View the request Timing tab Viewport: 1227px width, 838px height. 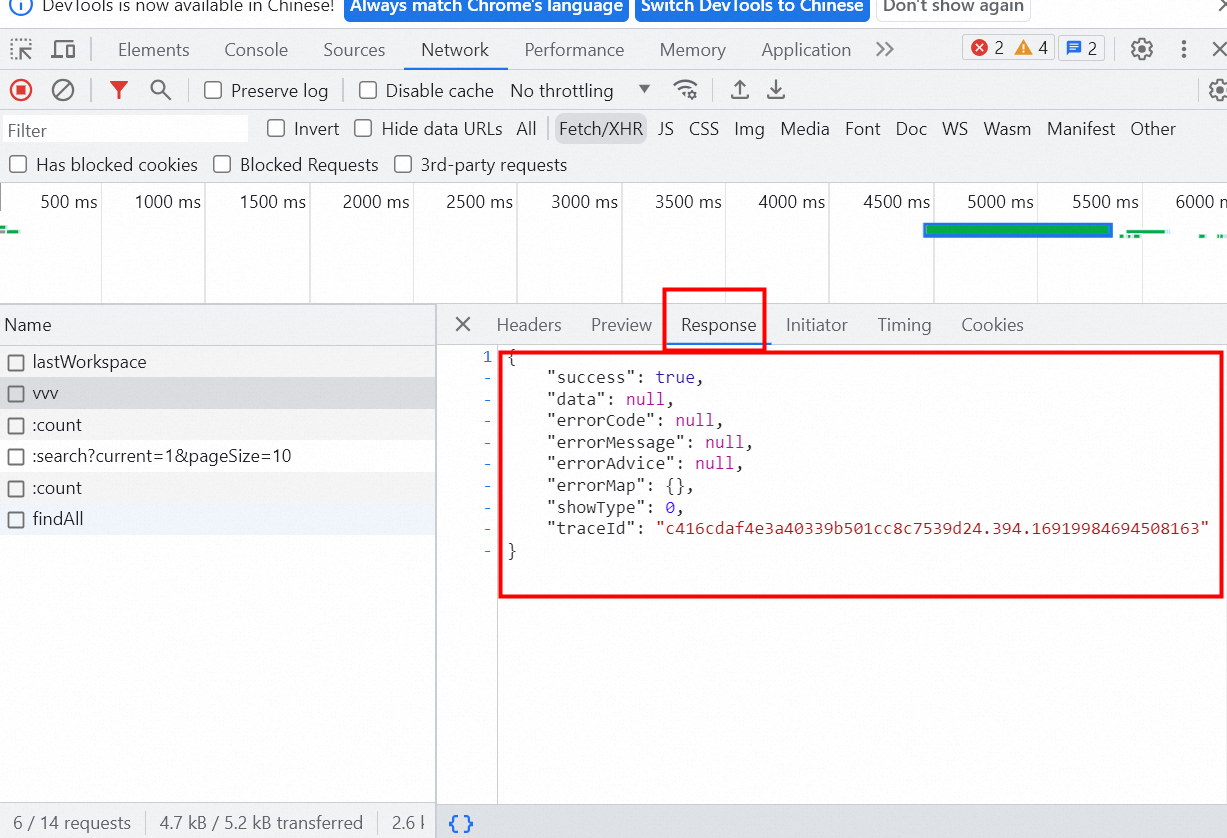tap(904, 324)
